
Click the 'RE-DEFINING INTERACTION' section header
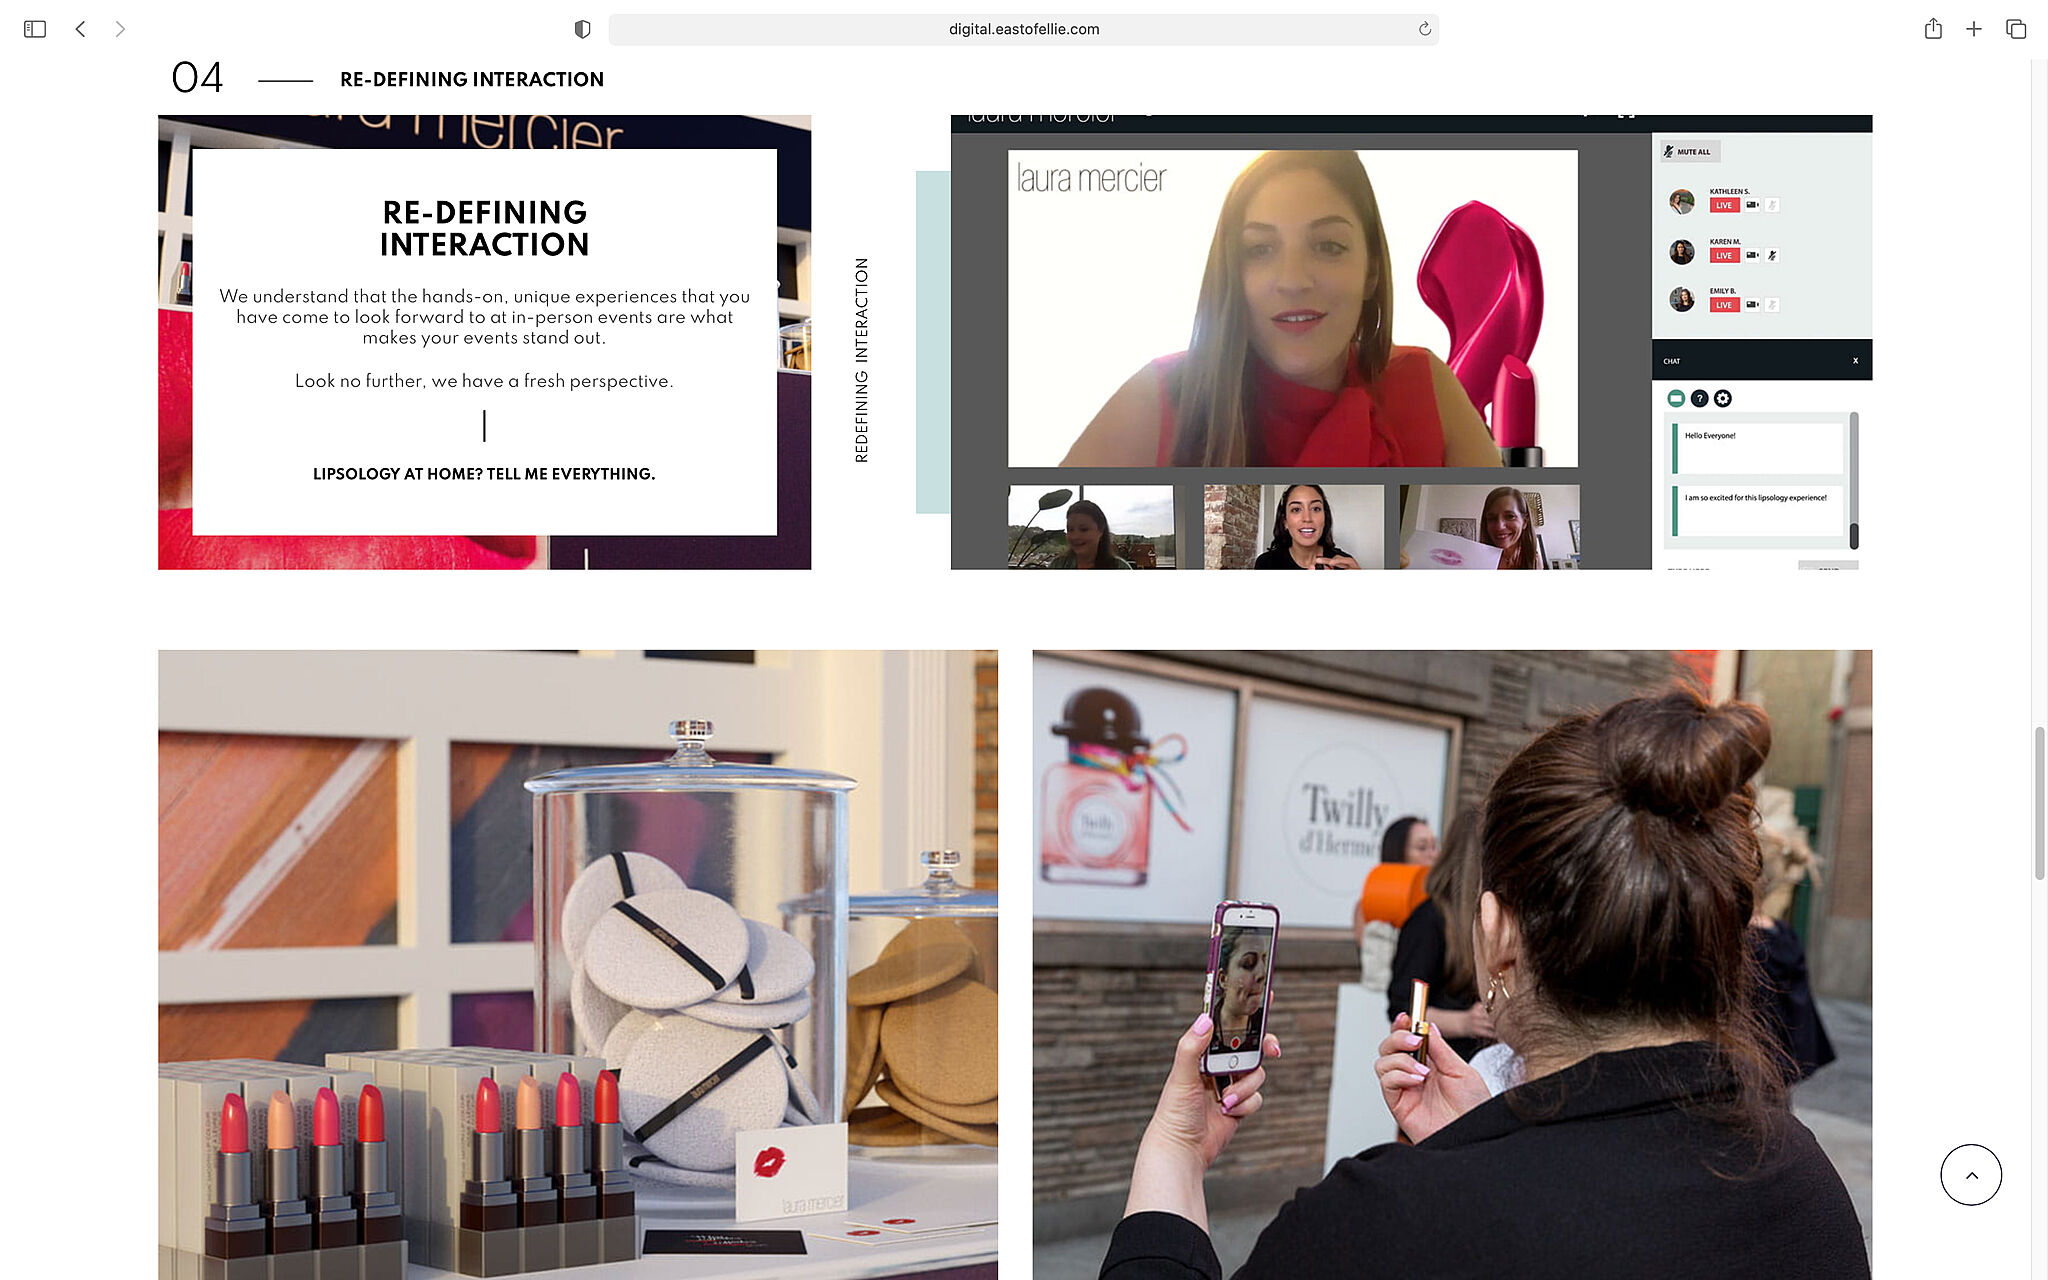[x=472, y=79]
